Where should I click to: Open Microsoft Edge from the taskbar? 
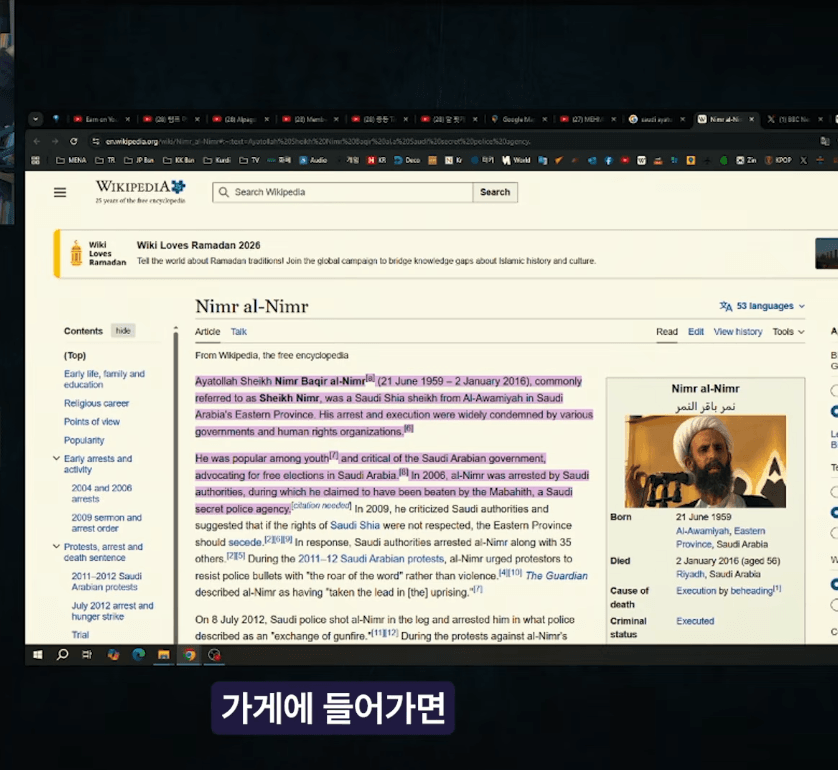138,655
